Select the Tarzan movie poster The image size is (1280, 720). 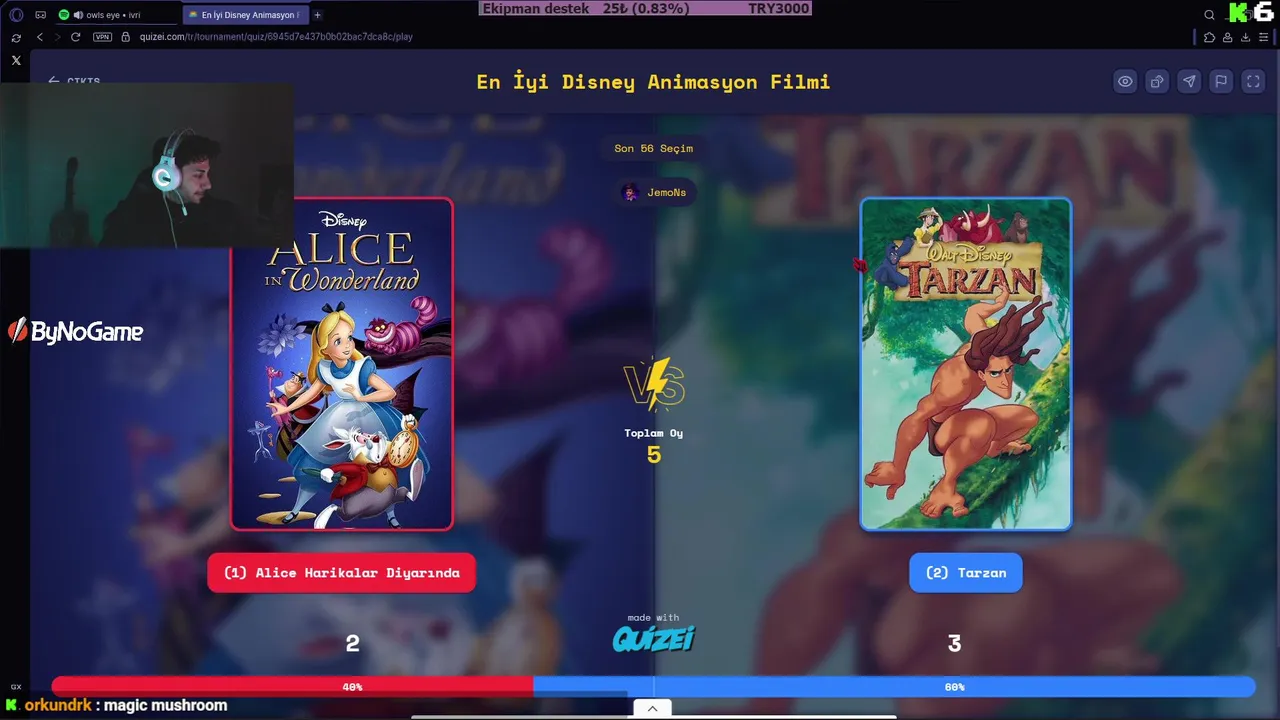[x=966, y=364]
